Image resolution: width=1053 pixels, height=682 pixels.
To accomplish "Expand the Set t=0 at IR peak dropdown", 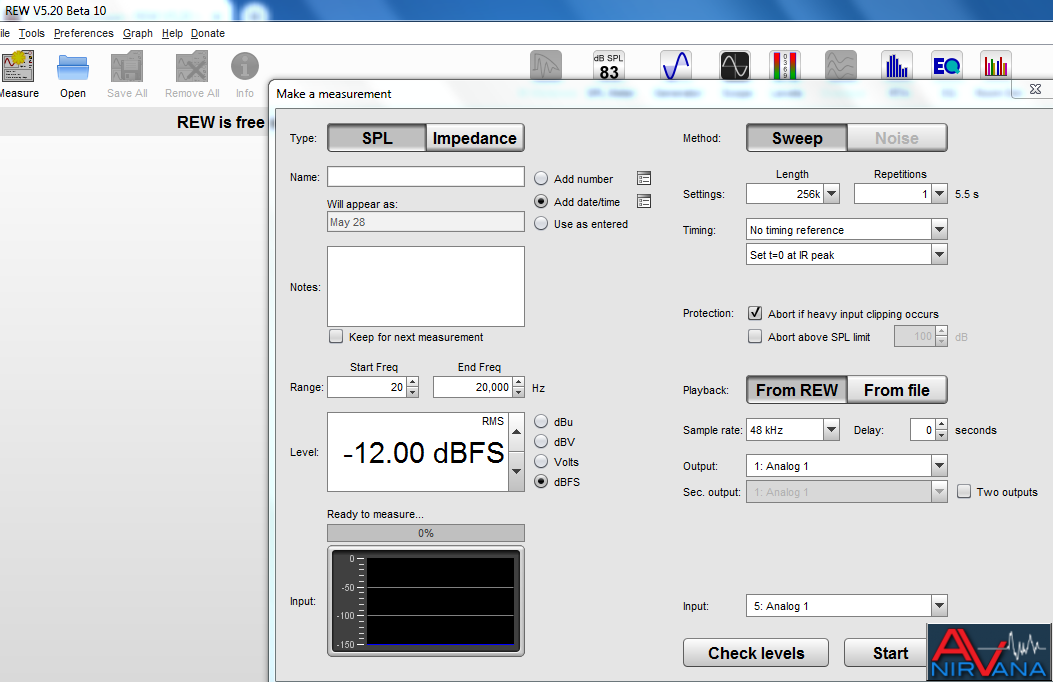I will tap(940, 254).
